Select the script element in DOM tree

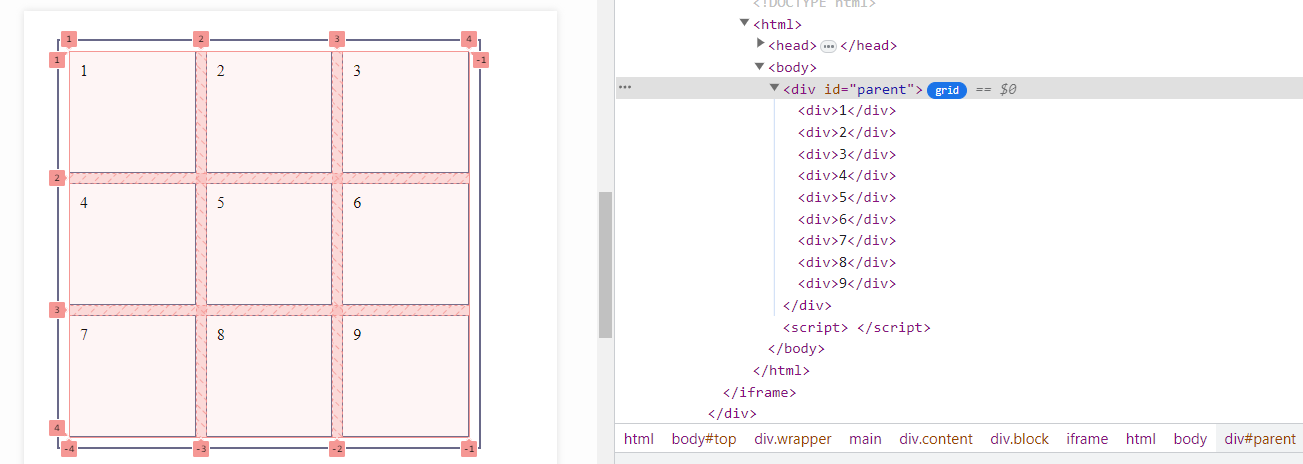[856, 327]
